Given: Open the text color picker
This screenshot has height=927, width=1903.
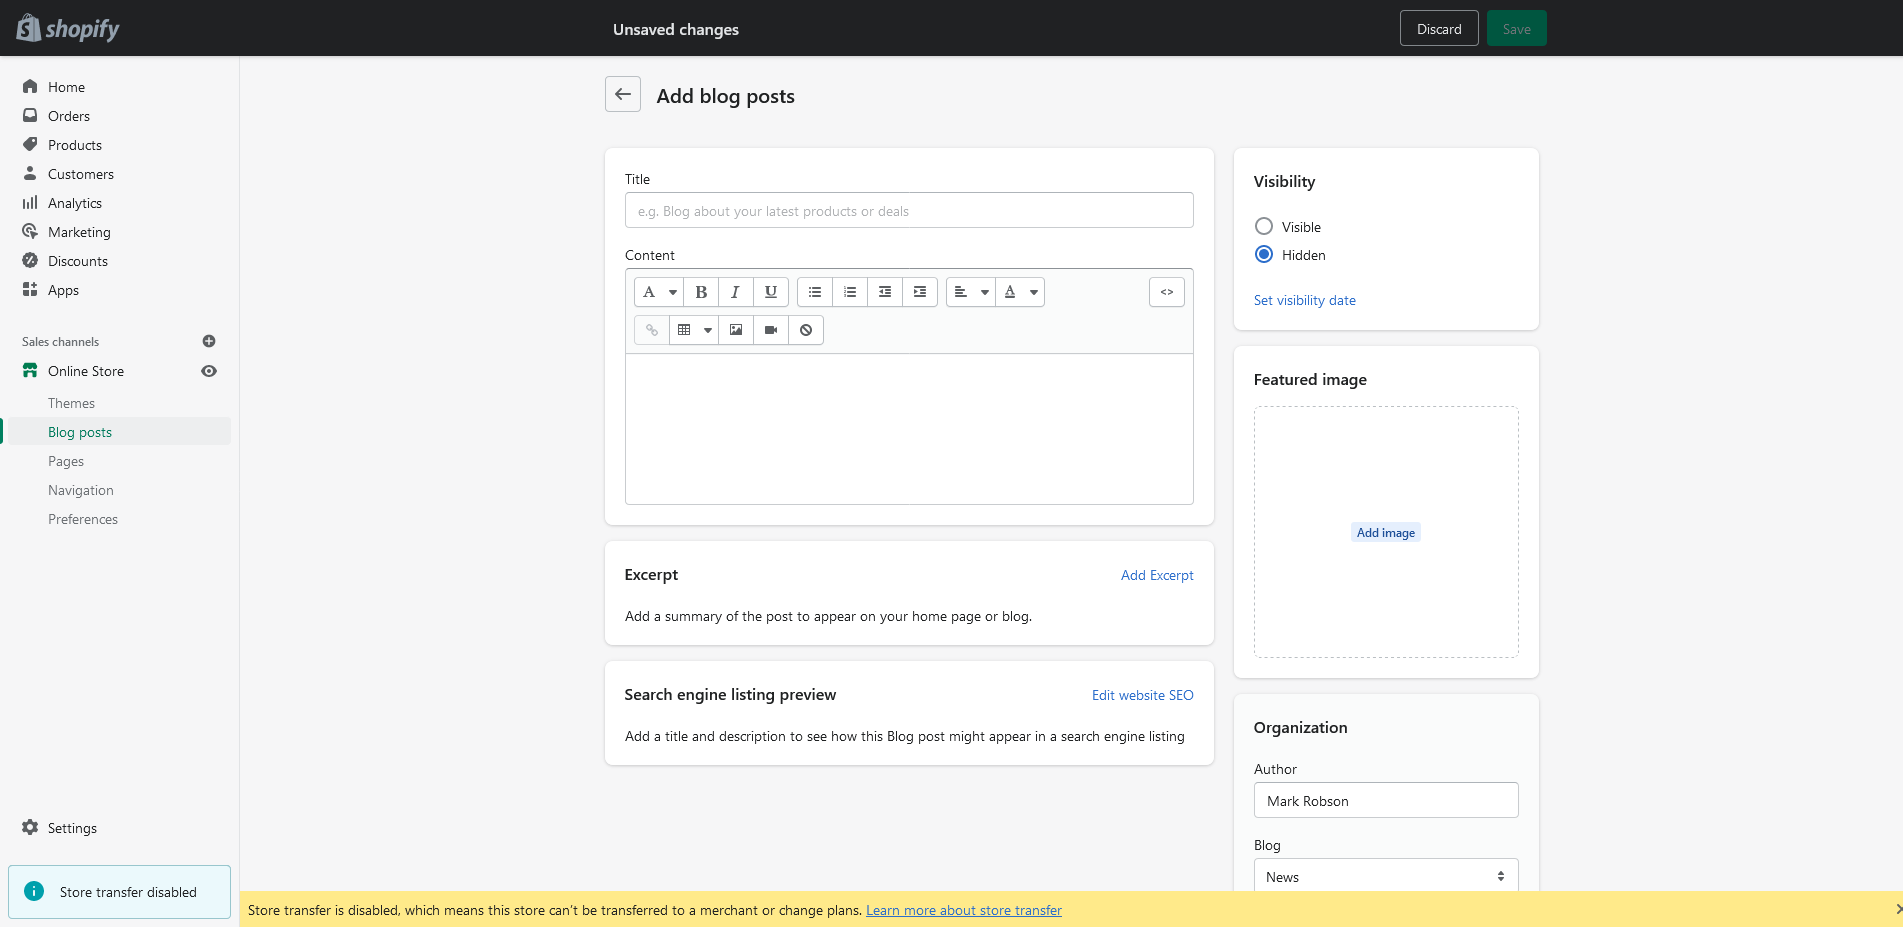Looking at the screenshot, I should [x=1020, y=292].
